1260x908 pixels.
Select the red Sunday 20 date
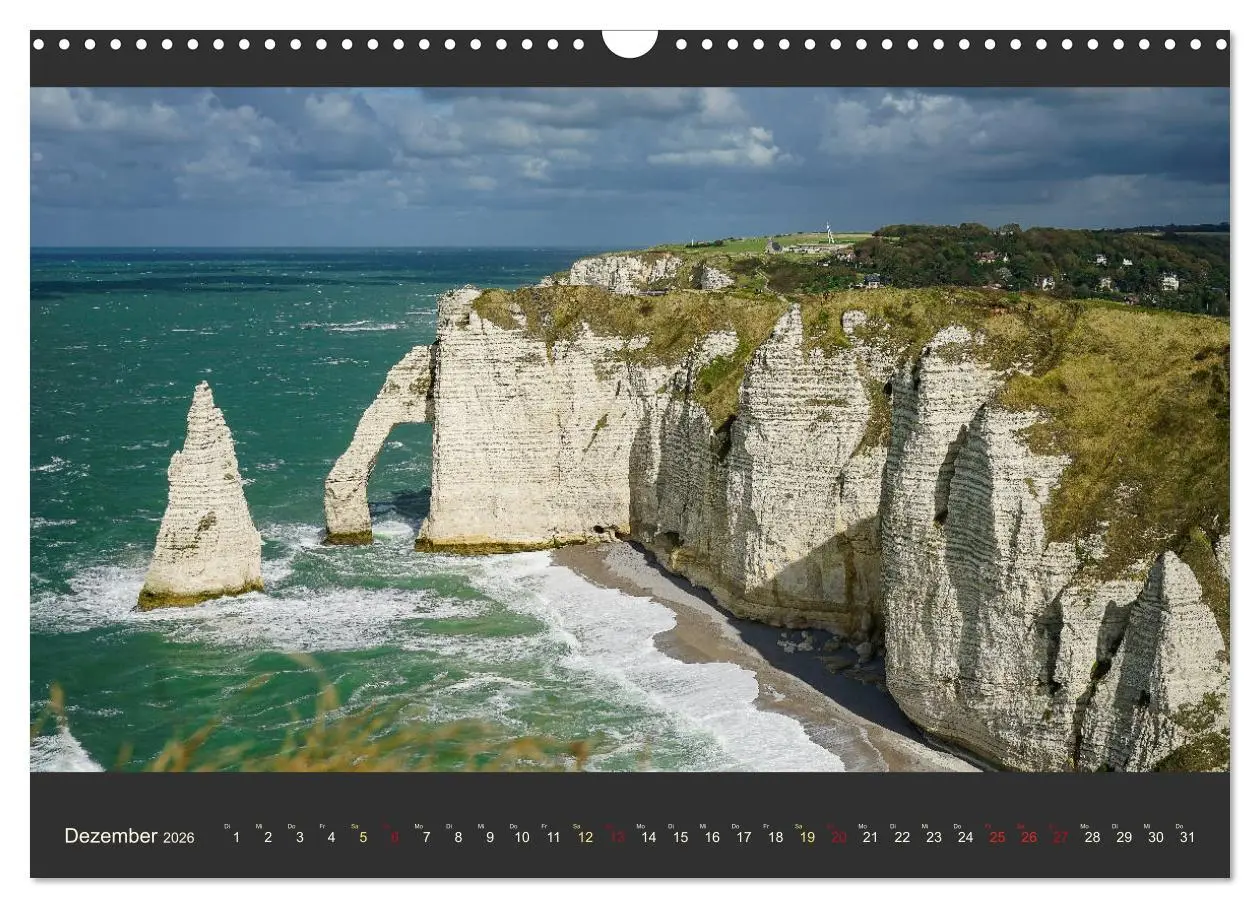[x=839, y=838]
